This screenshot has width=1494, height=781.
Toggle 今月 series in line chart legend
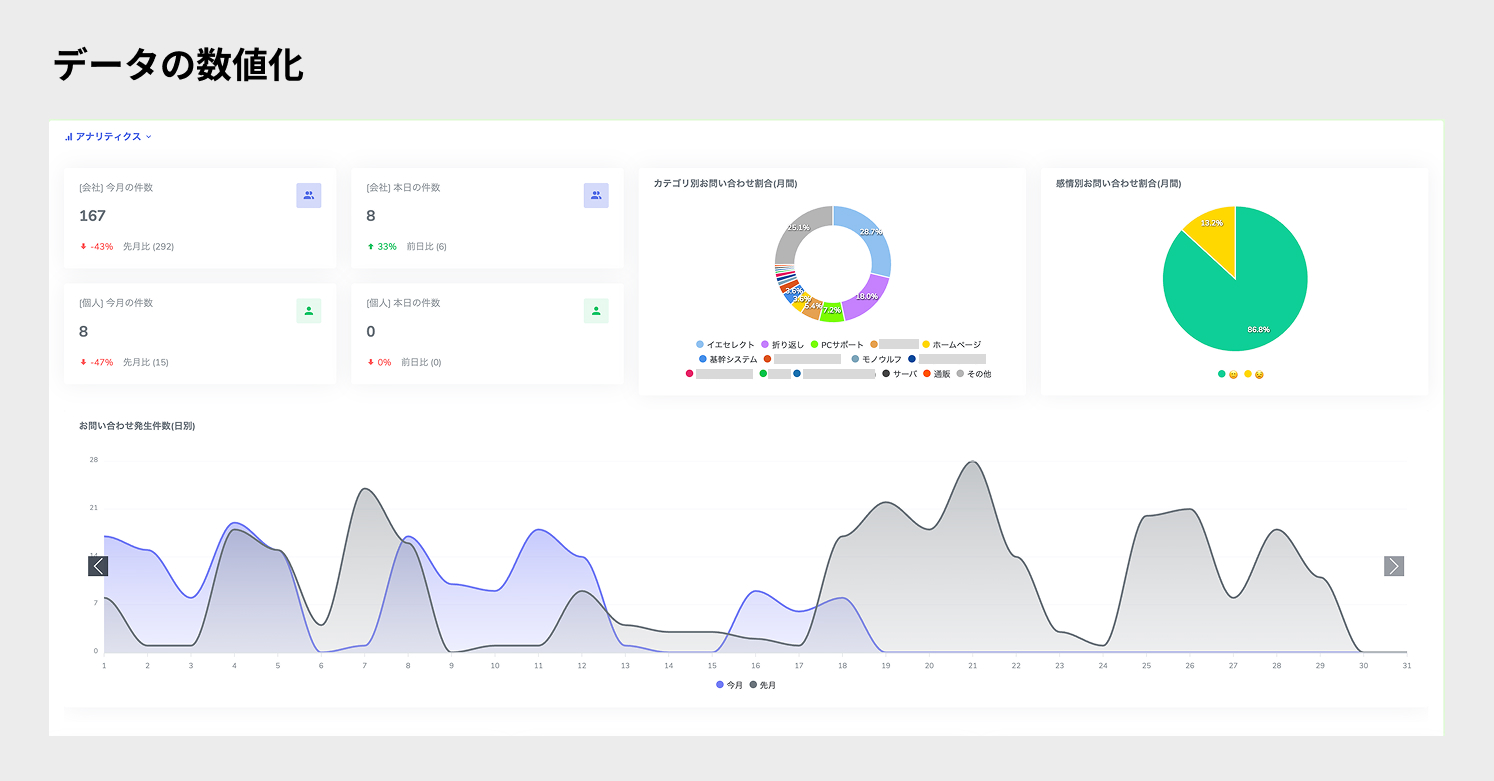[729, 685]
